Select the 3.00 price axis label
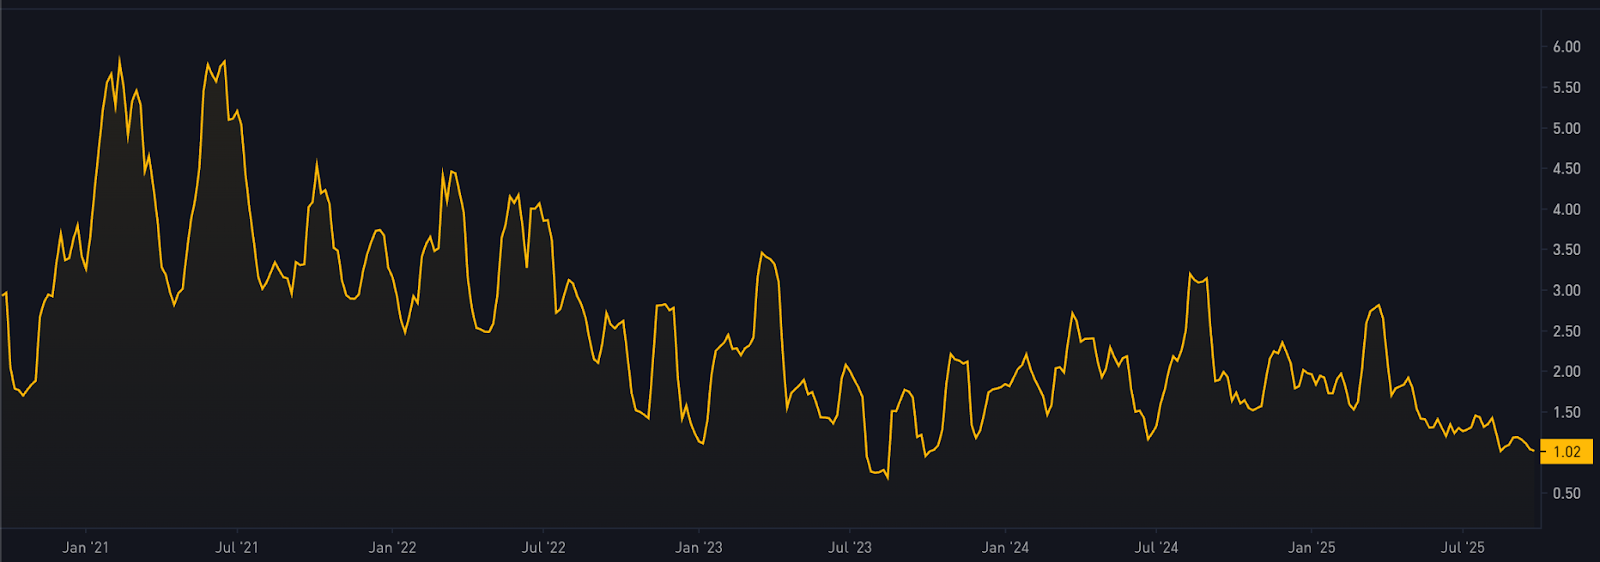Image resolution: width=1600 pixels, height=562 pixels. (1566, 290)
